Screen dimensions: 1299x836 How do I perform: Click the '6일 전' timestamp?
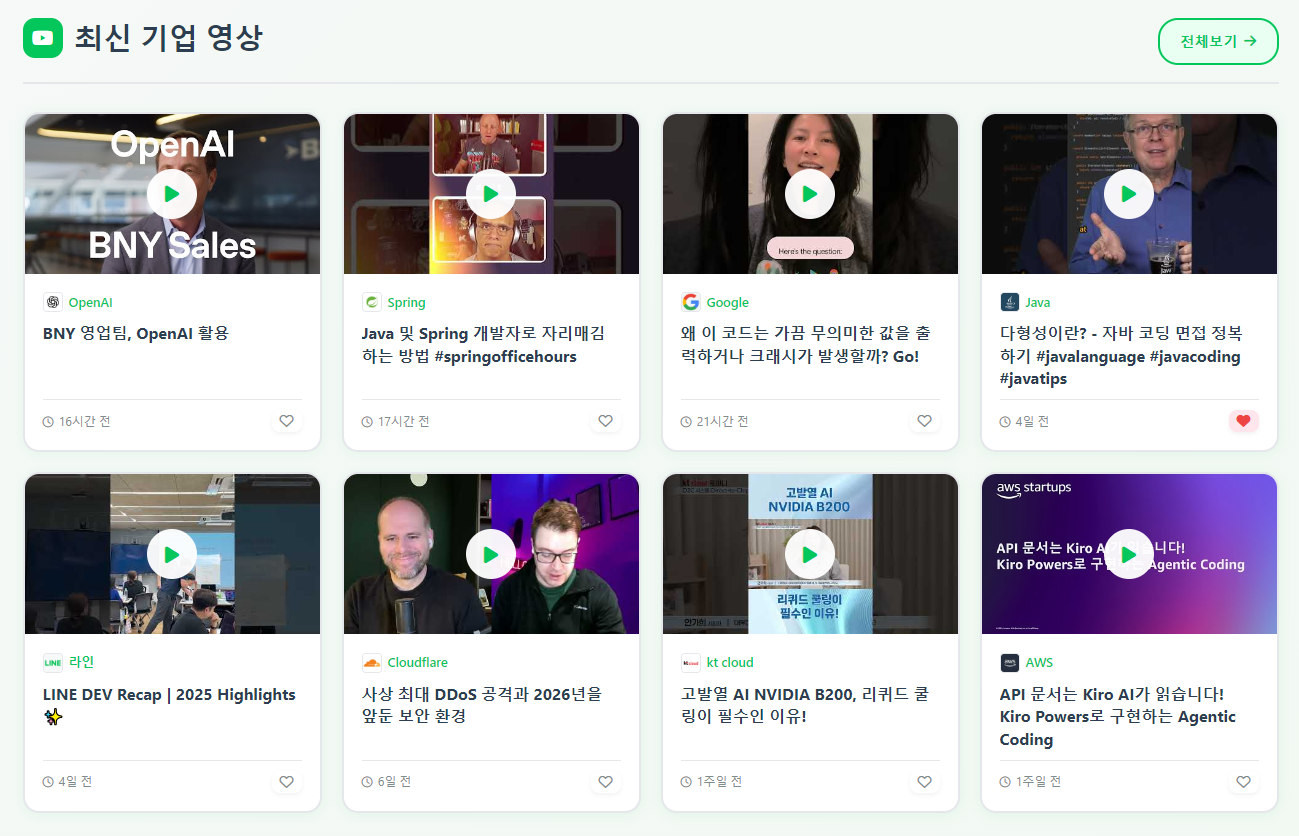tap(394, 781)
